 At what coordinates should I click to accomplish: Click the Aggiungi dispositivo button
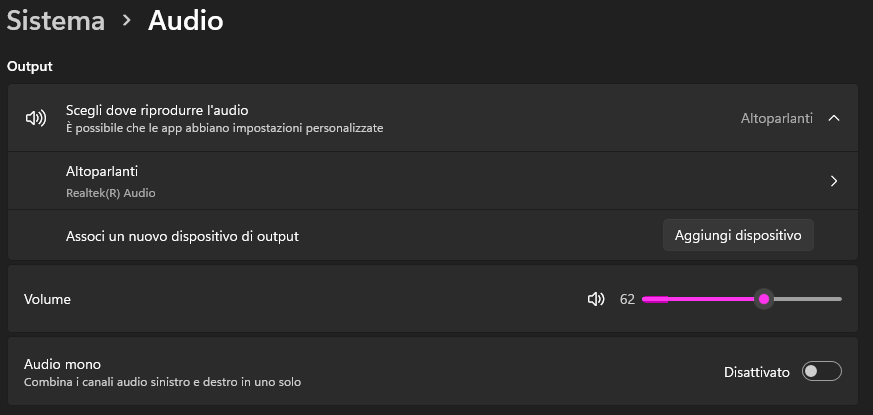pyautogui.click(x=738, y=235)
